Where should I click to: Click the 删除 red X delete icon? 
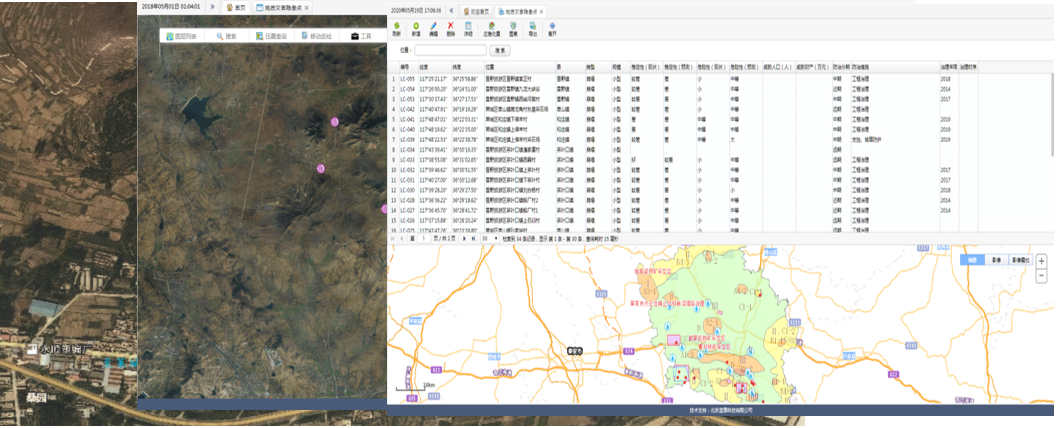pos(451,28)
